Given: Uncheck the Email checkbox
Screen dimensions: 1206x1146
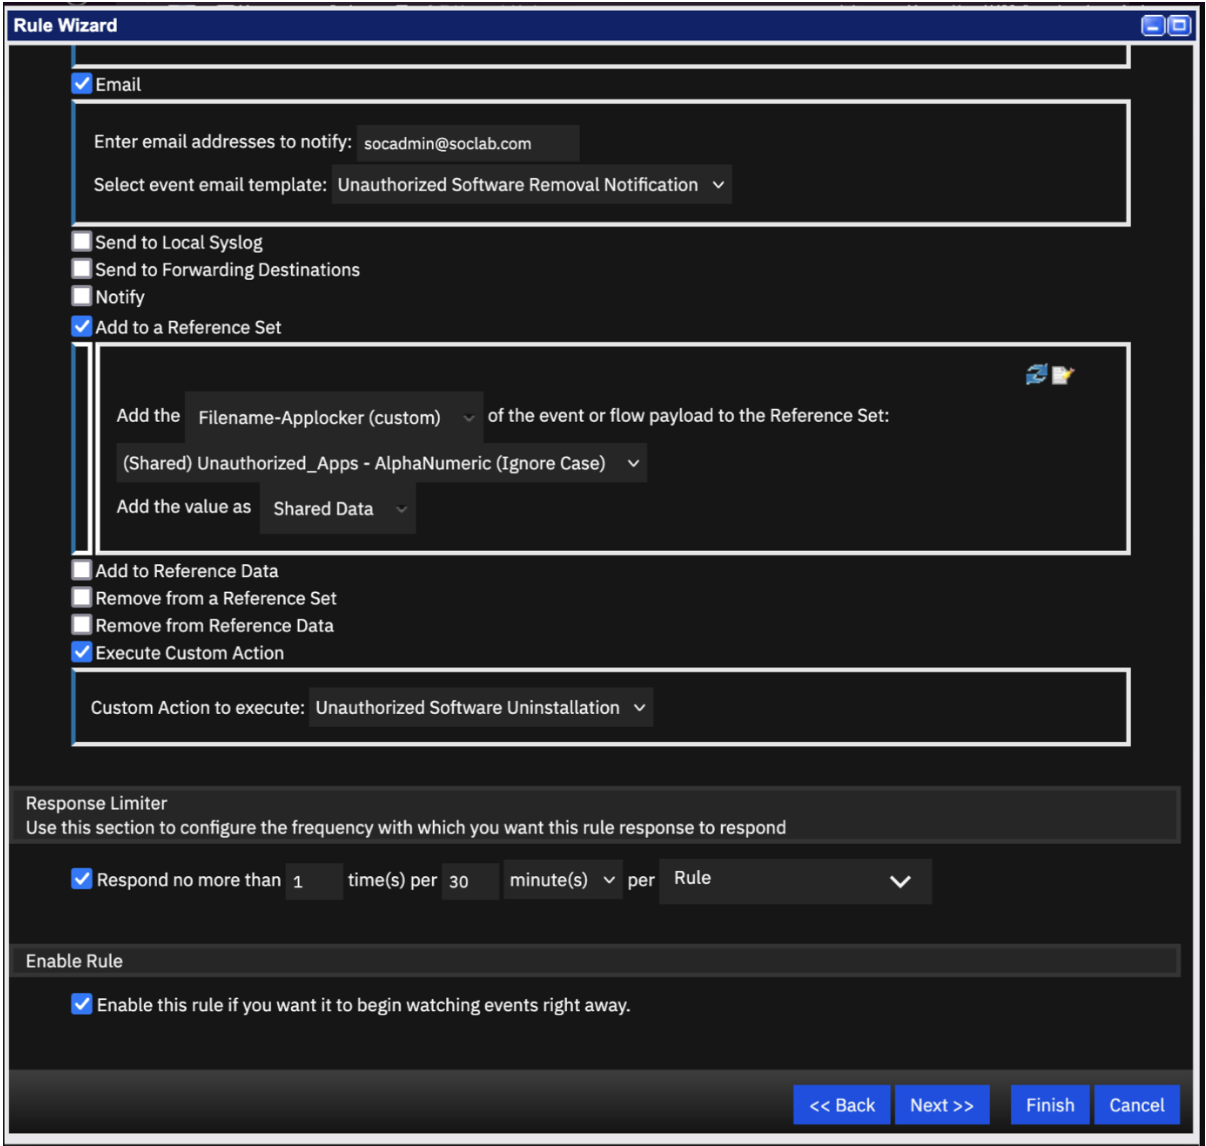Looking at the screenshot, I should 82,84.
